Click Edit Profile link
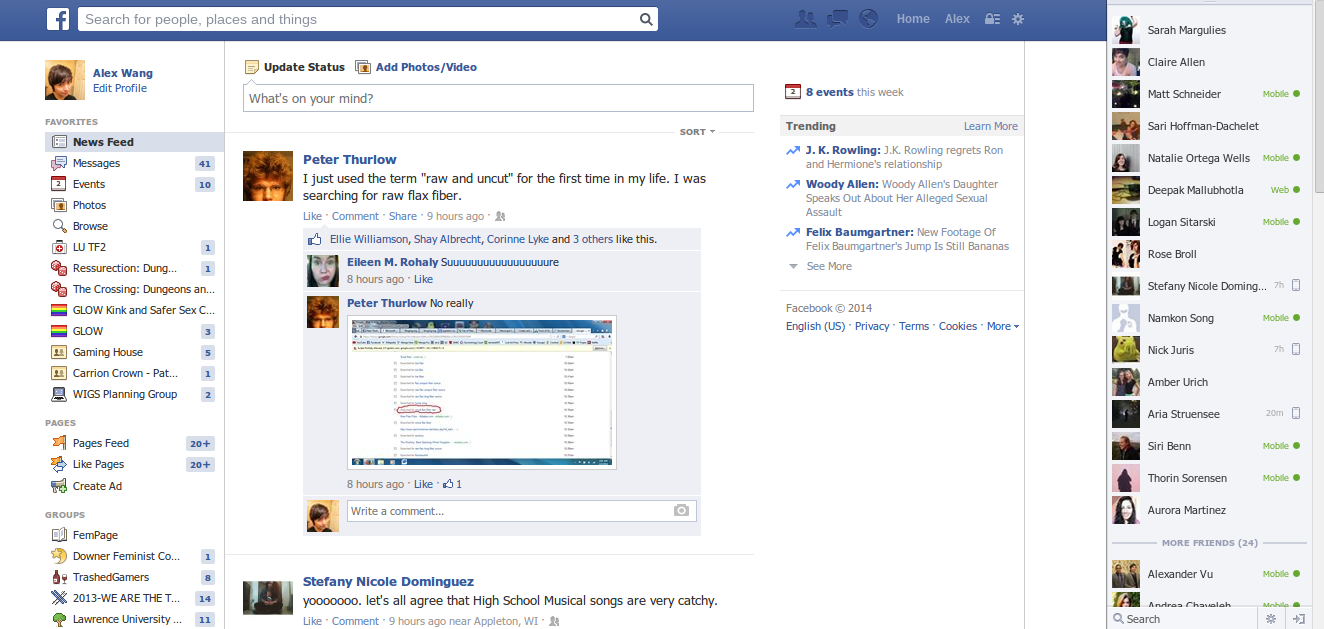This screenshot has height=629, width=1324. click(120, 88)
